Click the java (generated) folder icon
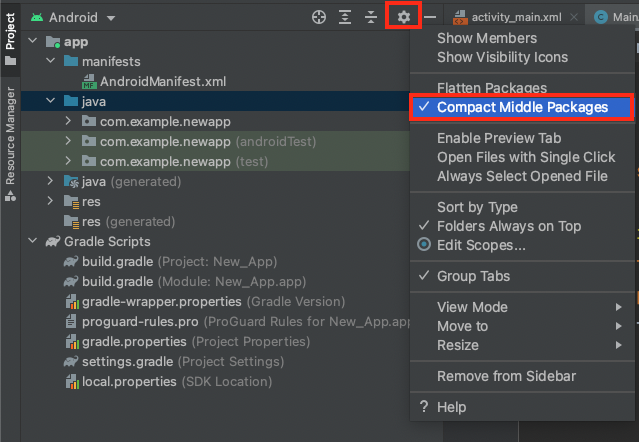 (71, 182)
